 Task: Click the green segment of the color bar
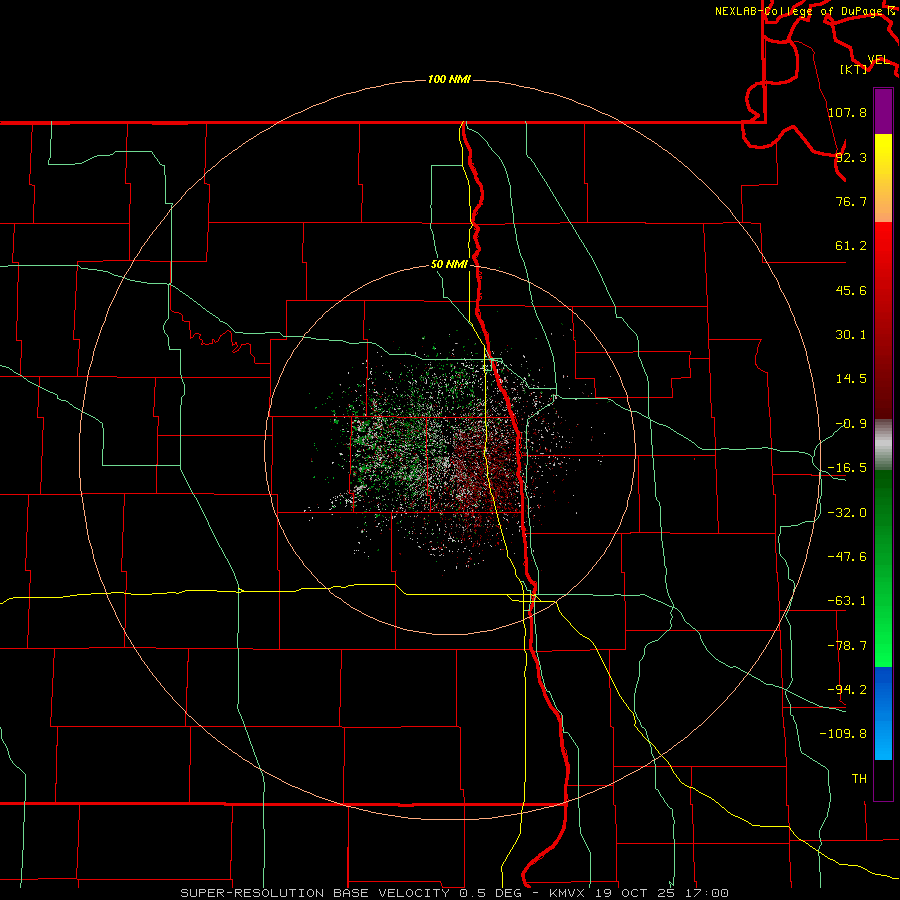pos(883,568)
